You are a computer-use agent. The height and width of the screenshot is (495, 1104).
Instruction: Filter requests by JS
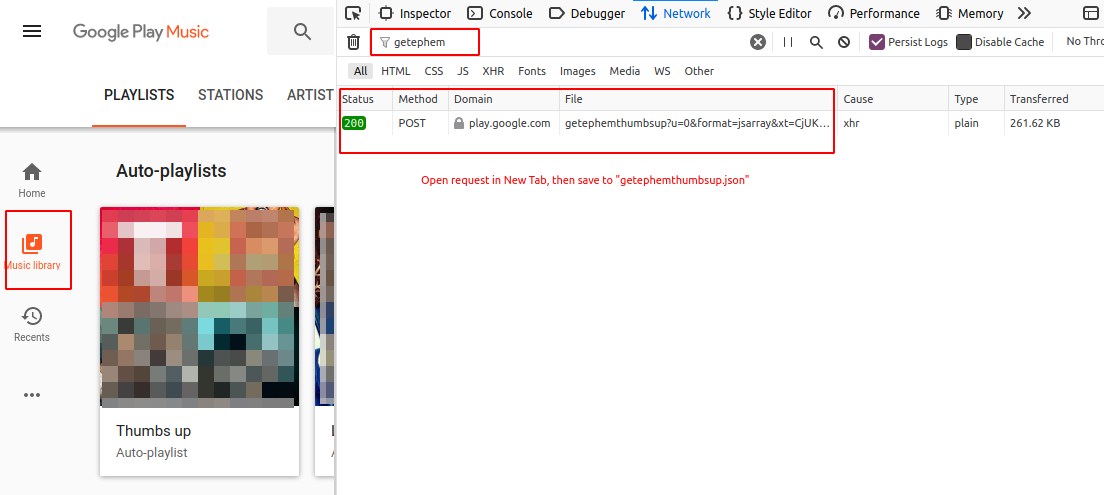(x=463, y=71)
